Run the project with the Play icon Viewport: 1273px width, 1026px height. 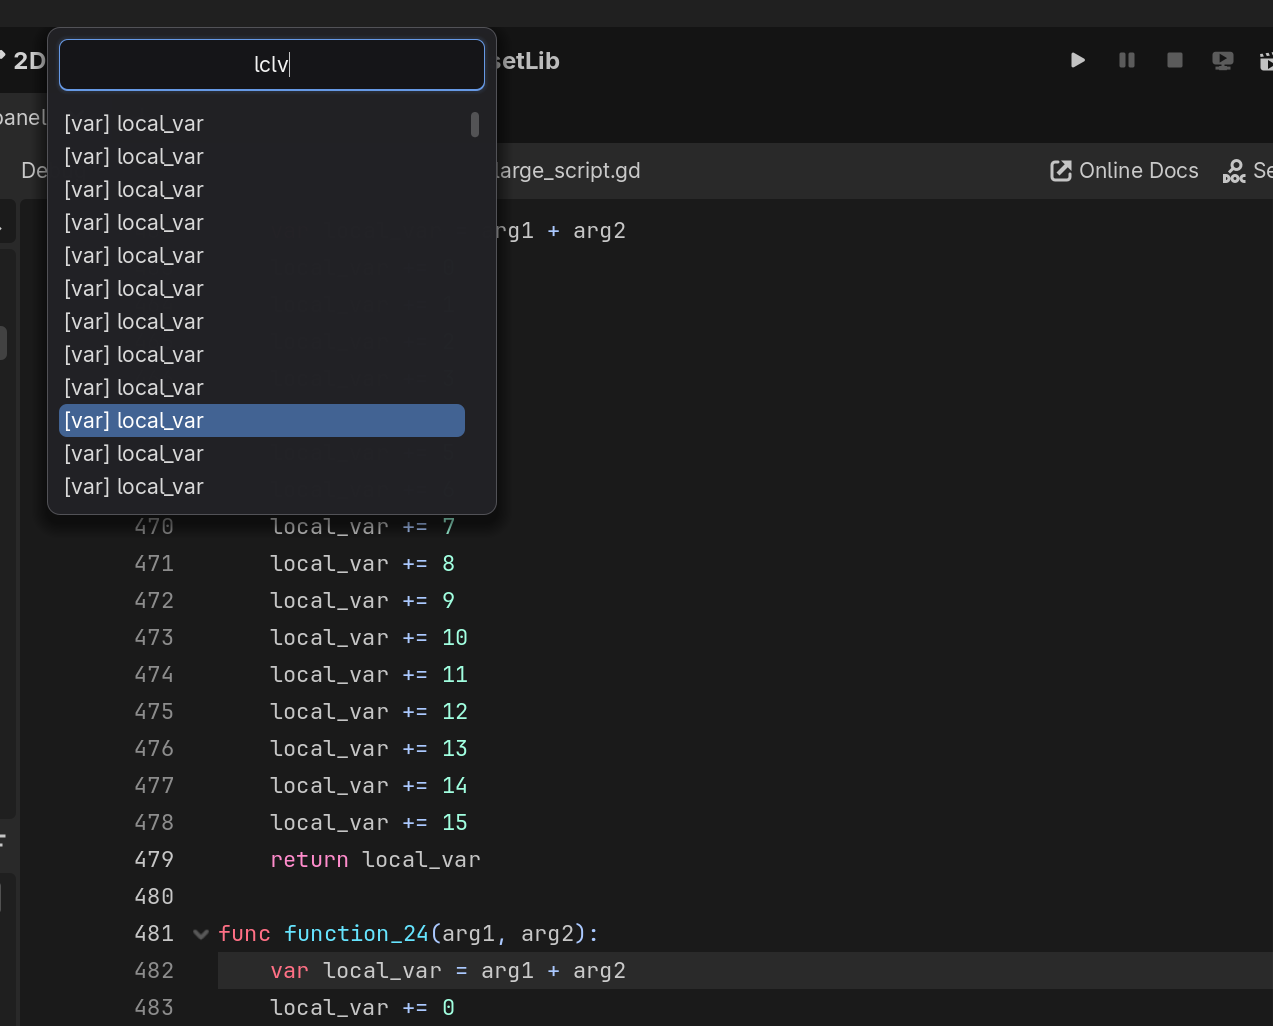[1077, 60]
